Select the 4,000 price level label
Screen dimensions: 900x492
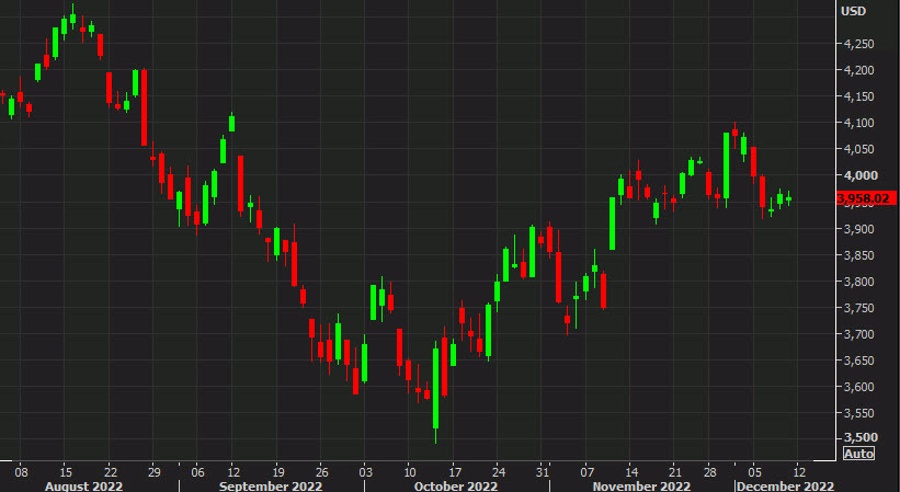coord(859,176)
